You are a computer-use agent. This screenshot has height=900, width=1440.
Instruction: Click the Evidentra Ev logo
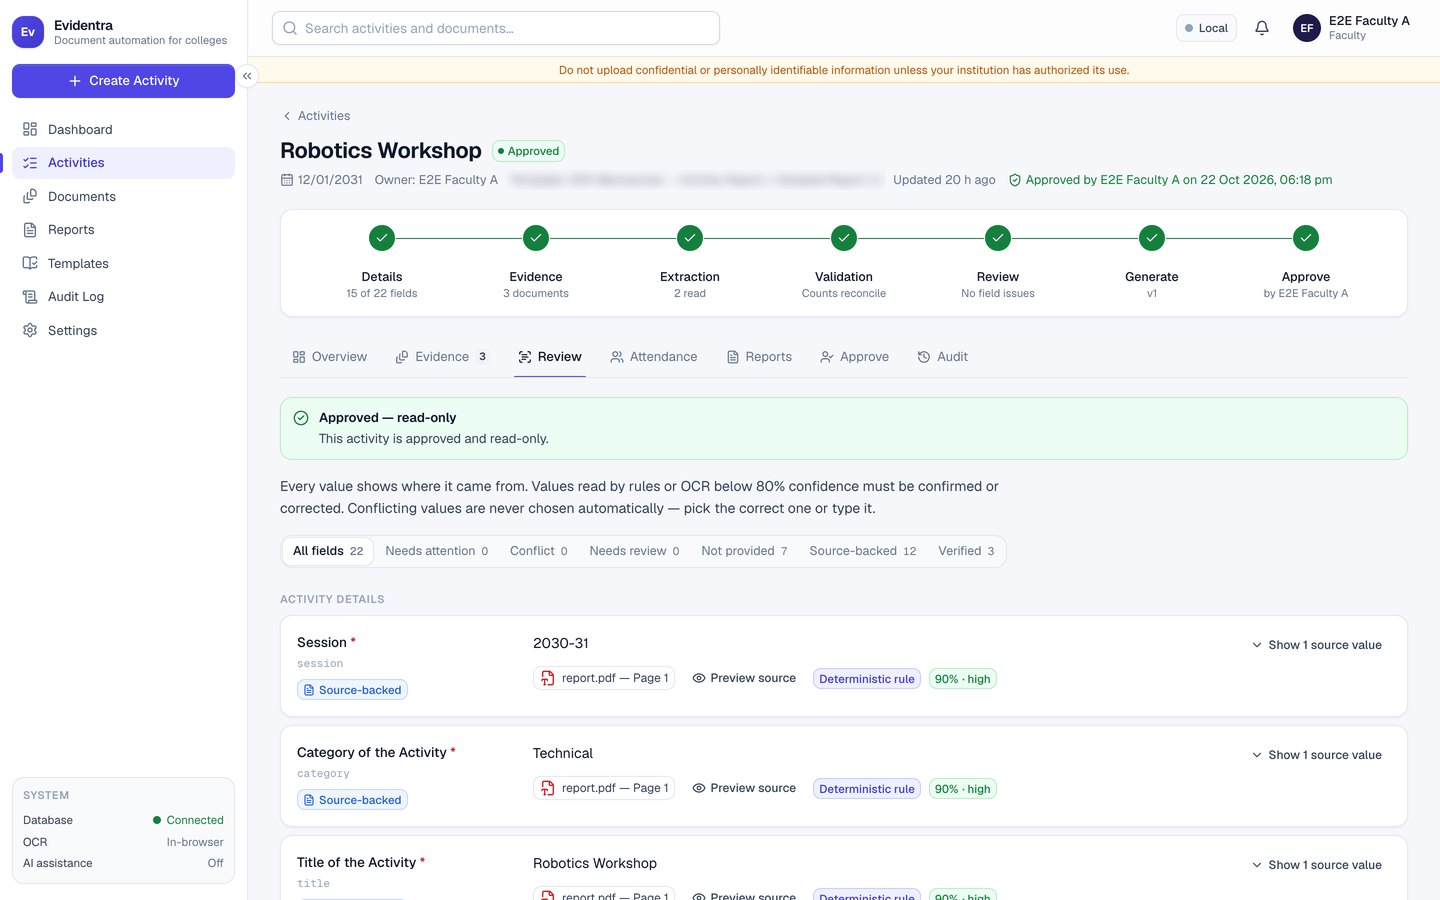[28, 32]
